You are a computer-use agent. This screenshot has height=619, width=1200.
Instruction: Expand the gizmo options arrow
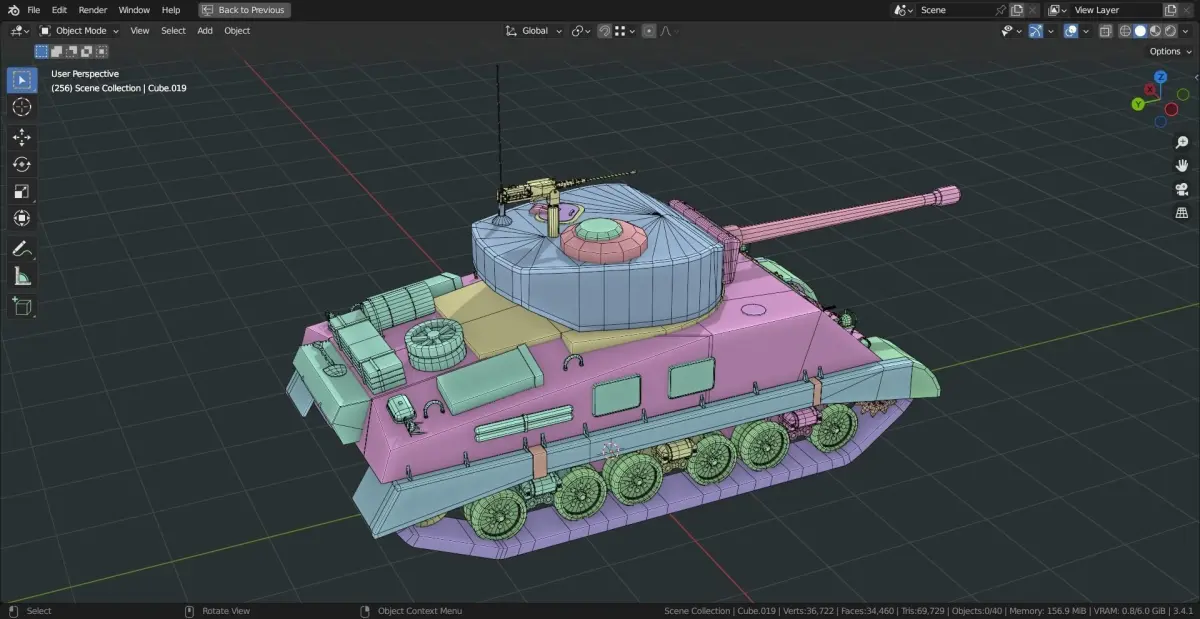pyautogui.click(x=1050, y=31)
